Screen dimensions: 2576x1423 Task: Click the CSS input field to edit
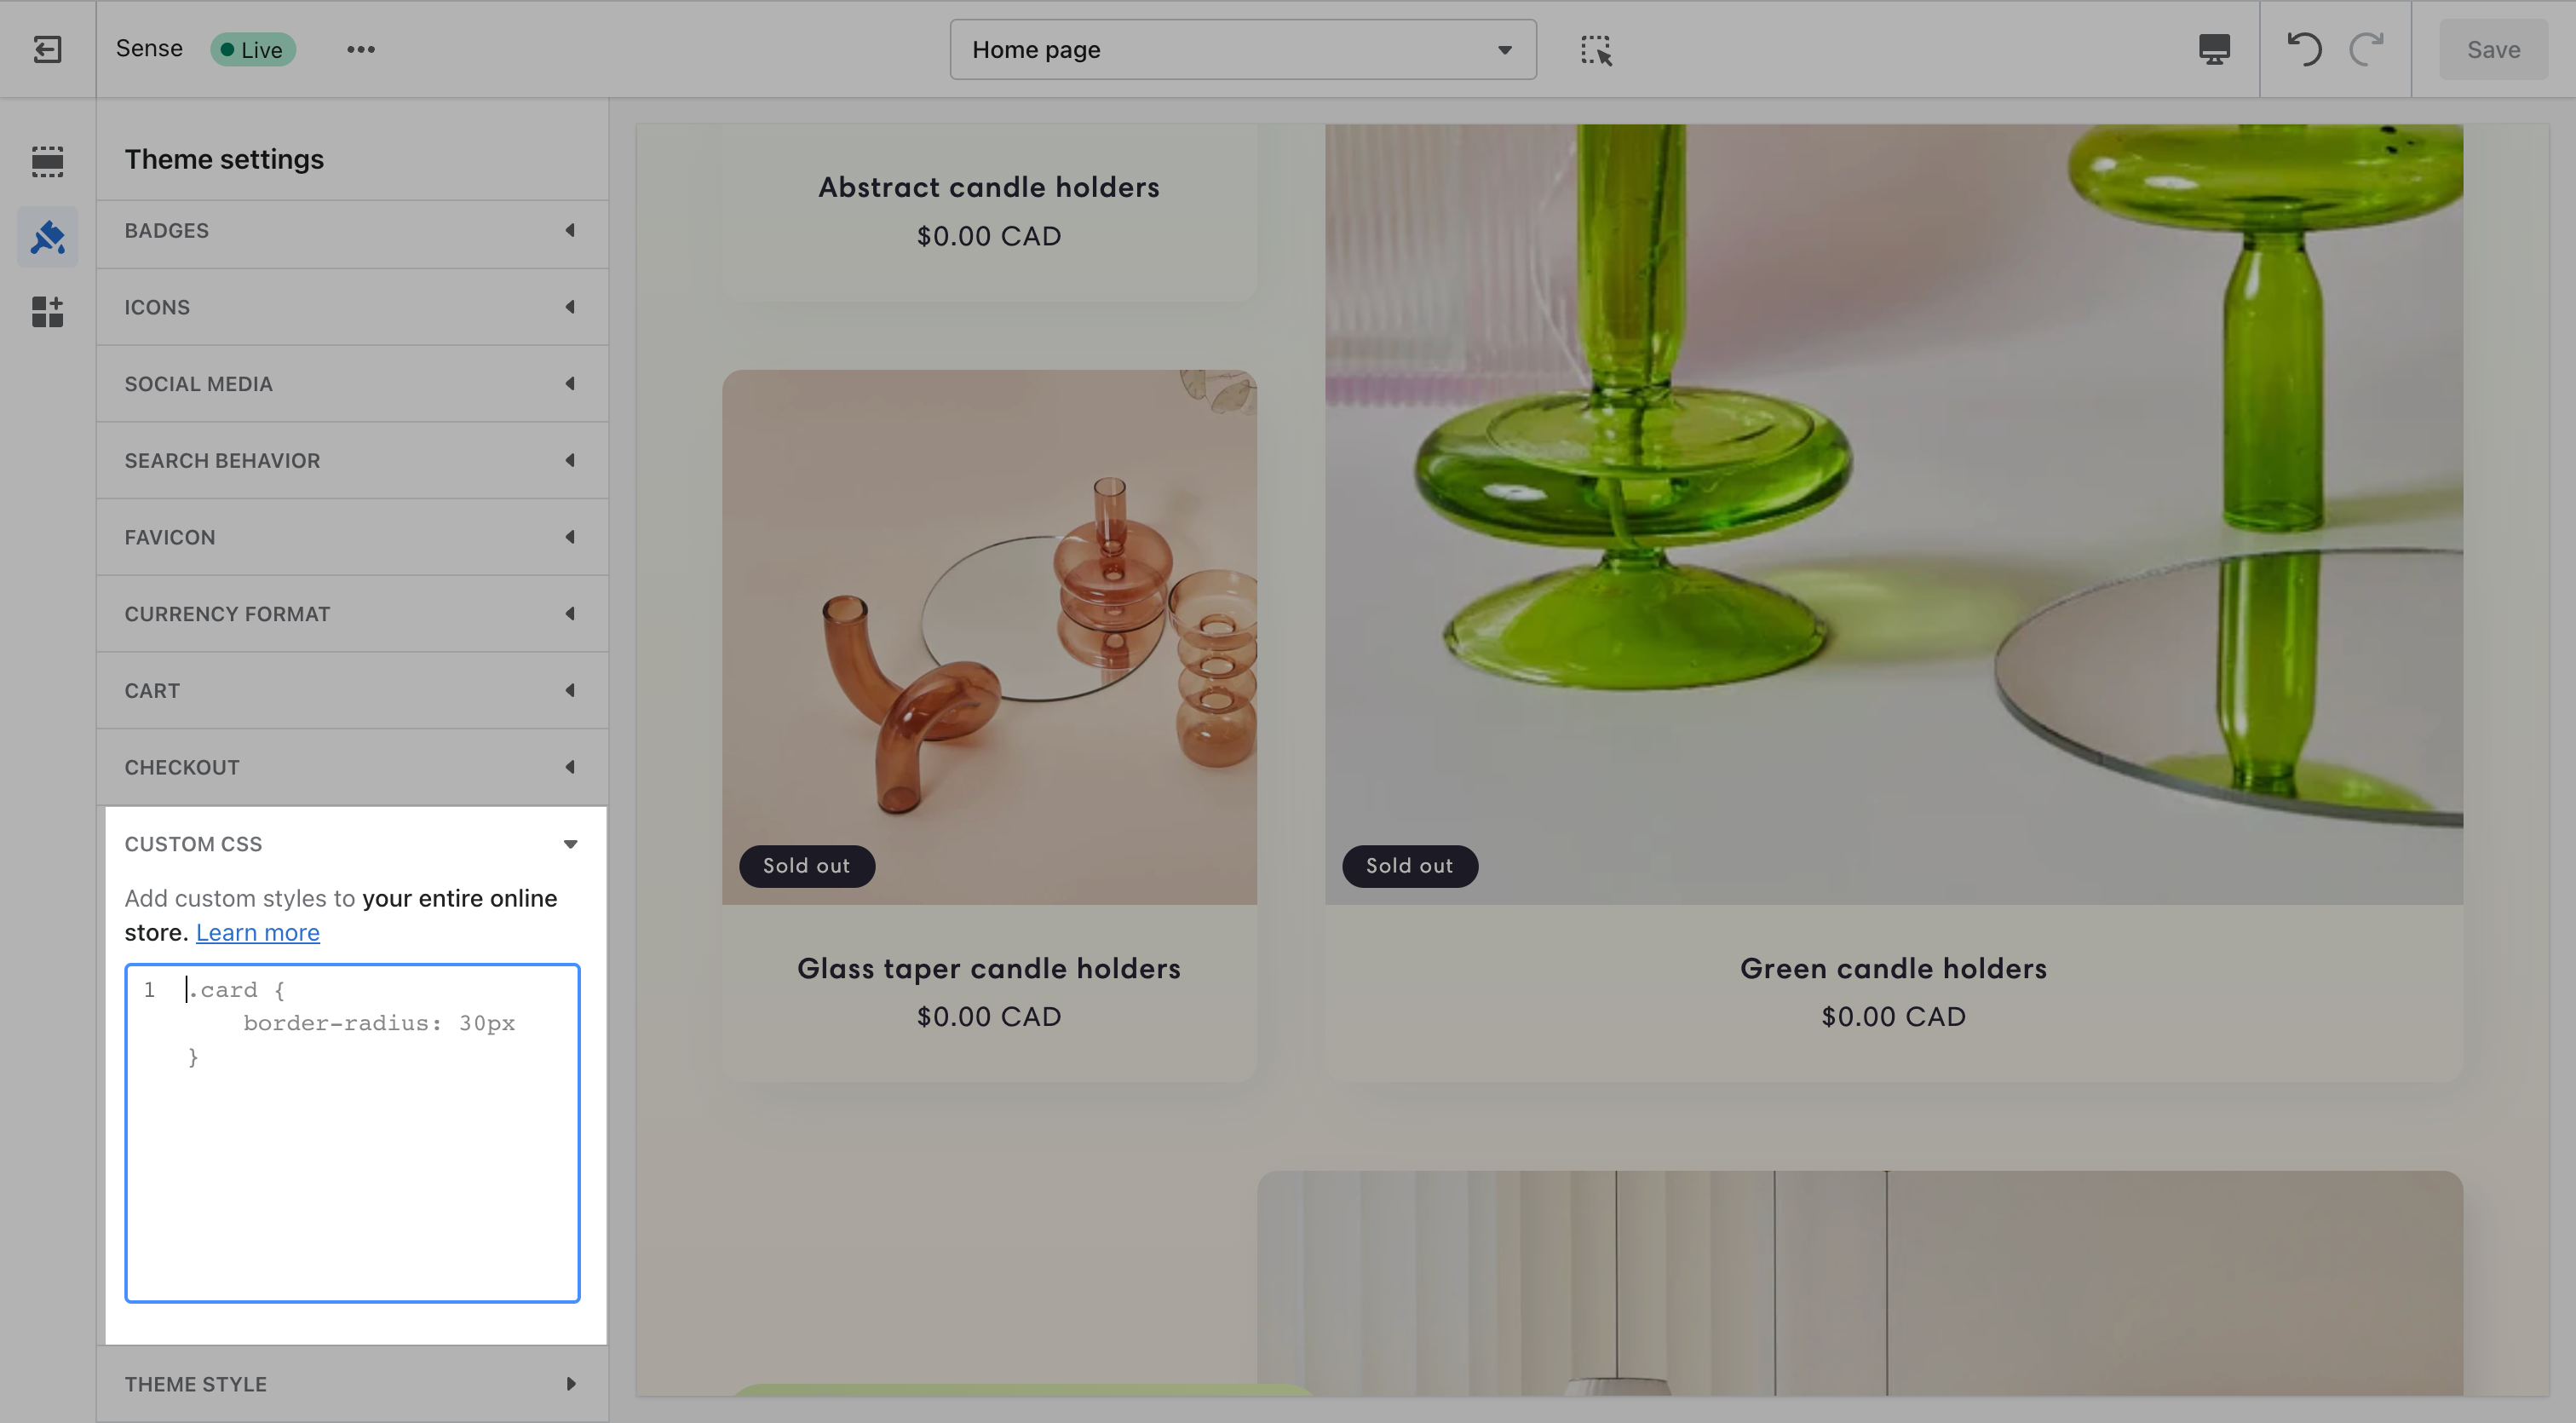(x=352, y=1132)
